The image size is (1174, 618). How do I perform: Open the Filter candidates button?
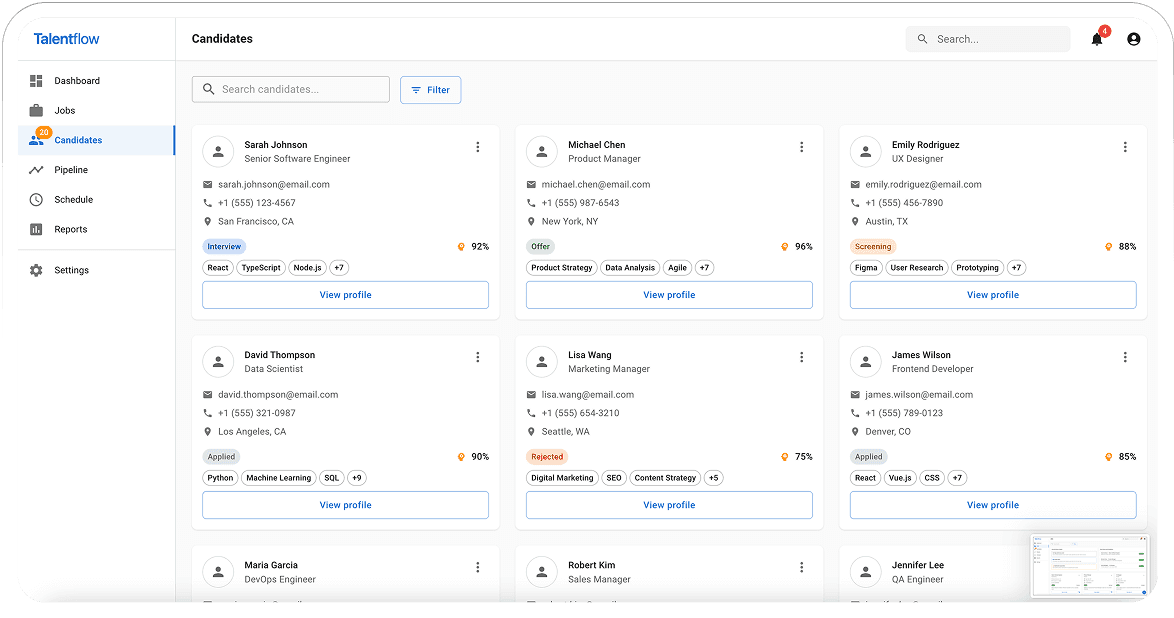pyautogui.click(x=430, y=90)
